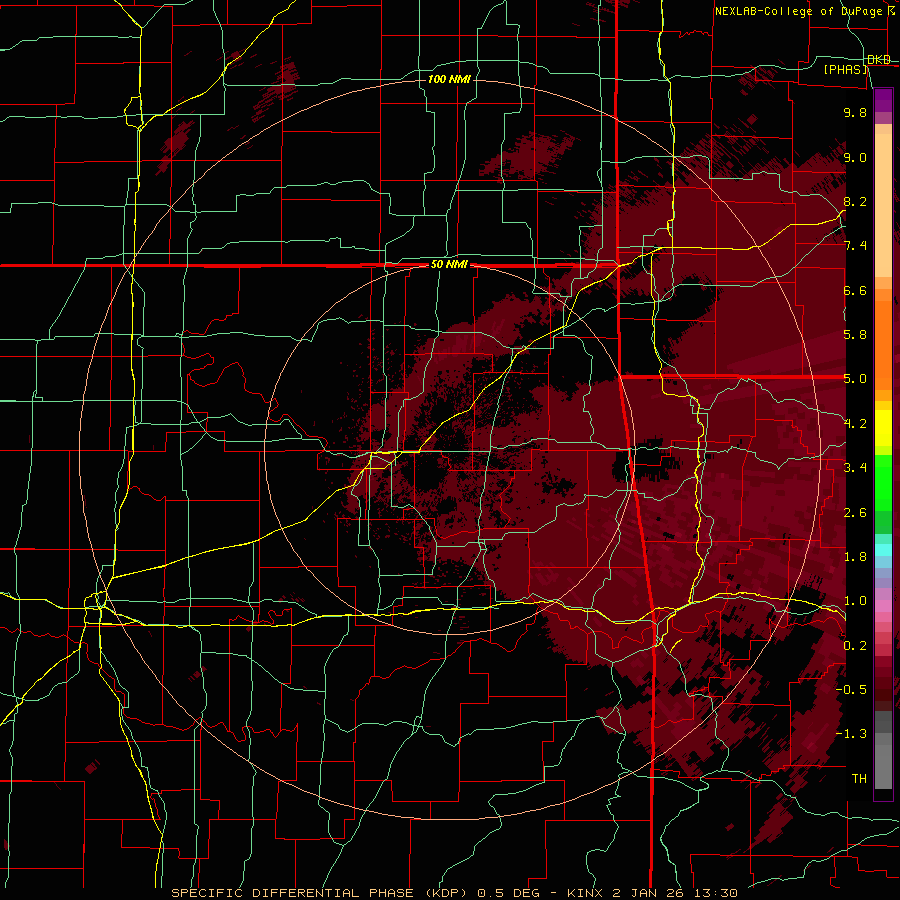The width and height of the screenshot is (900, 900).
Task: Click the pink segment of the color bar
Action: pyautogui.click(x=883, y=605)
